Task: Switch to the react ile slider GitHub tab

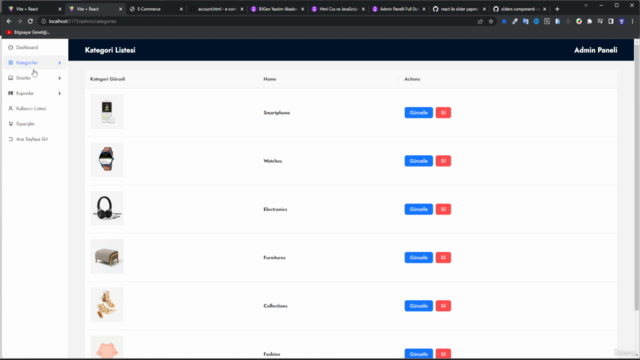Action: [x=459, y=9]
